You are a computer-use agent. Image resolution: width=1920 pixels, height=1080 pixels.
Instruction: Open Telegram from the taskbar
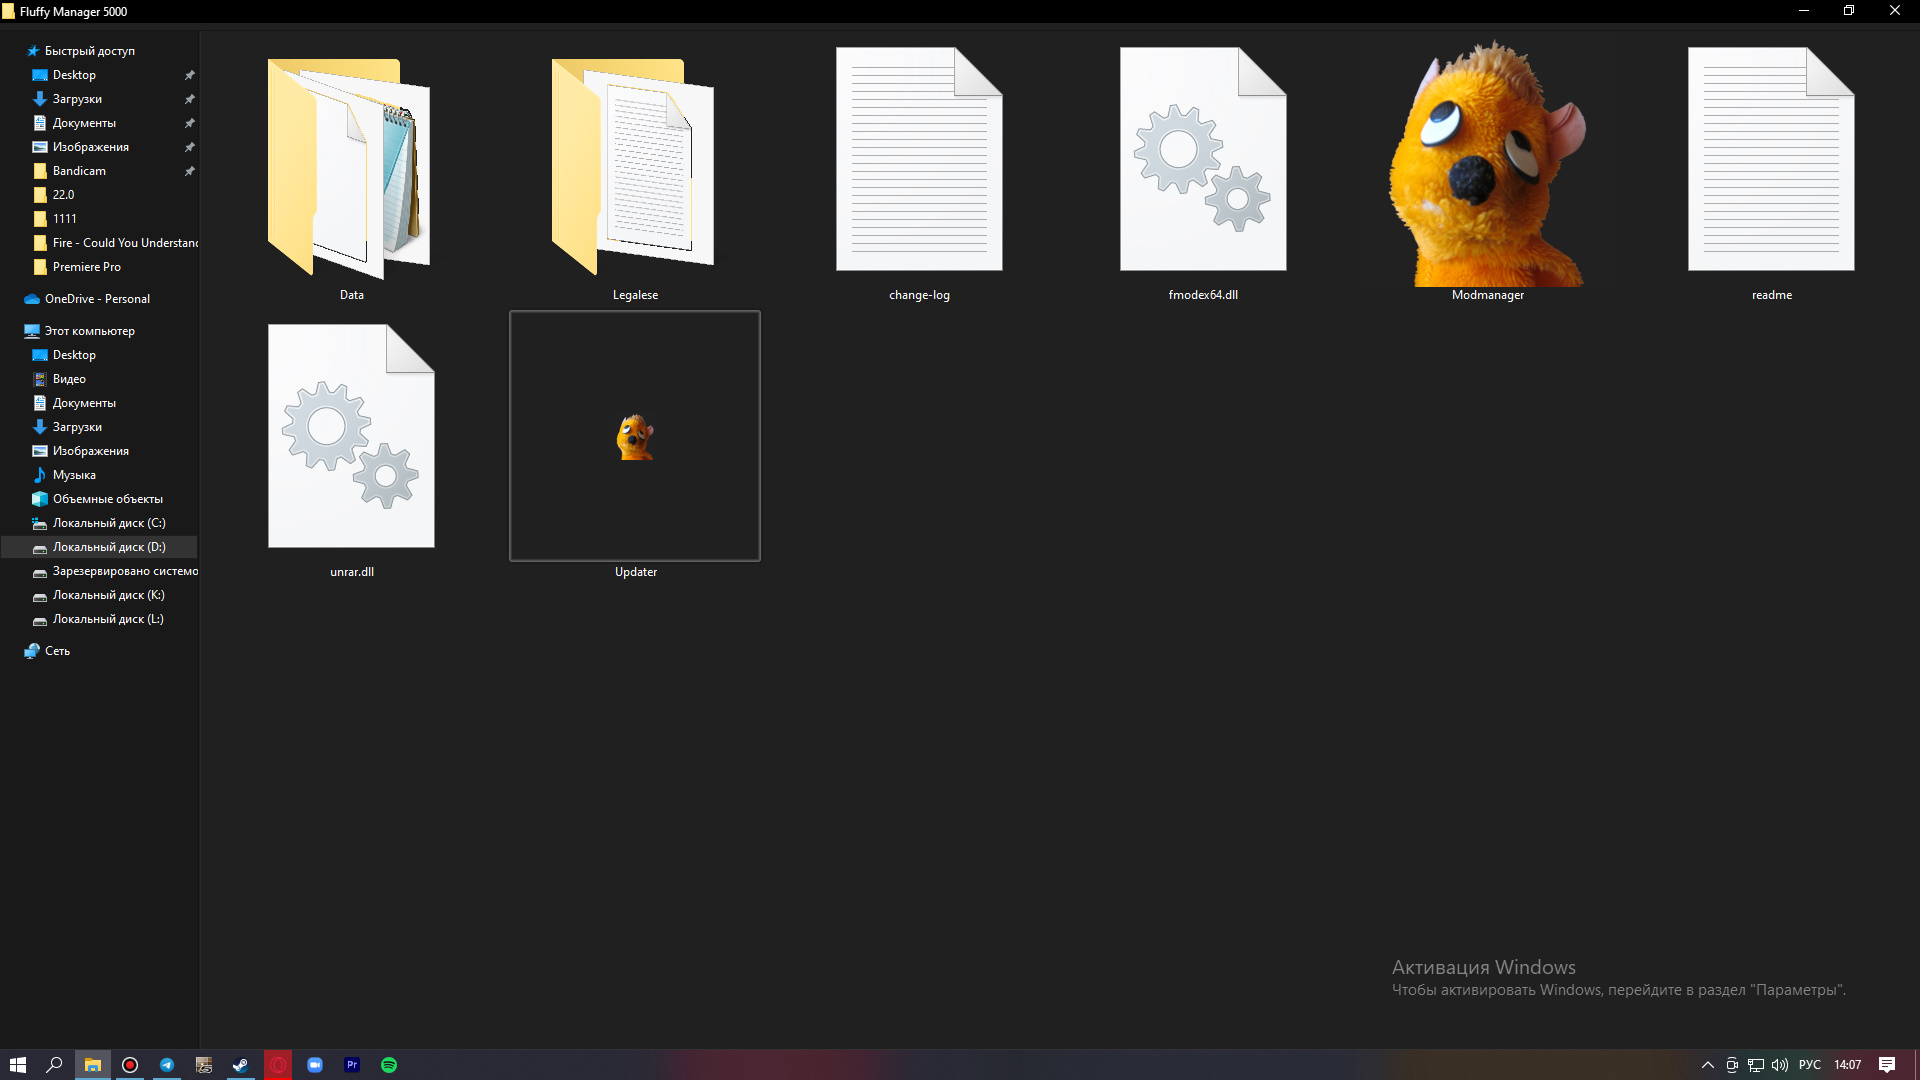[167, 1065]
